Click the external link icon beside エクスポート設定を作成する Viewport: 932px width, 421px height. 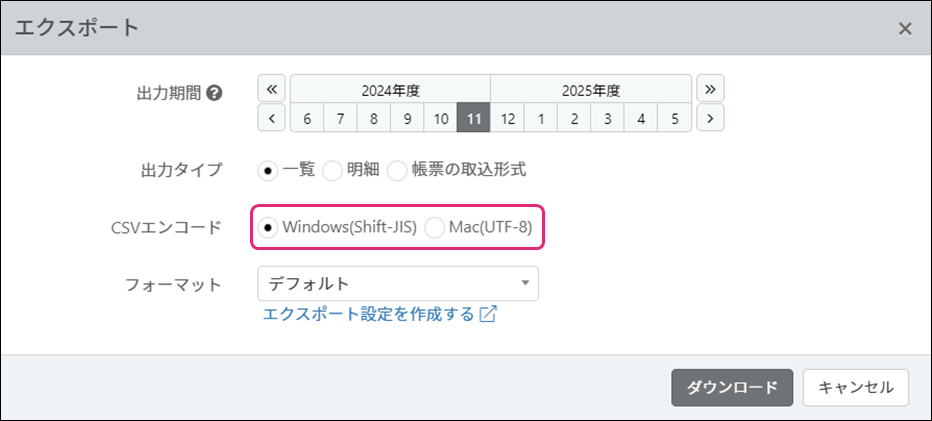pos(488,314)
